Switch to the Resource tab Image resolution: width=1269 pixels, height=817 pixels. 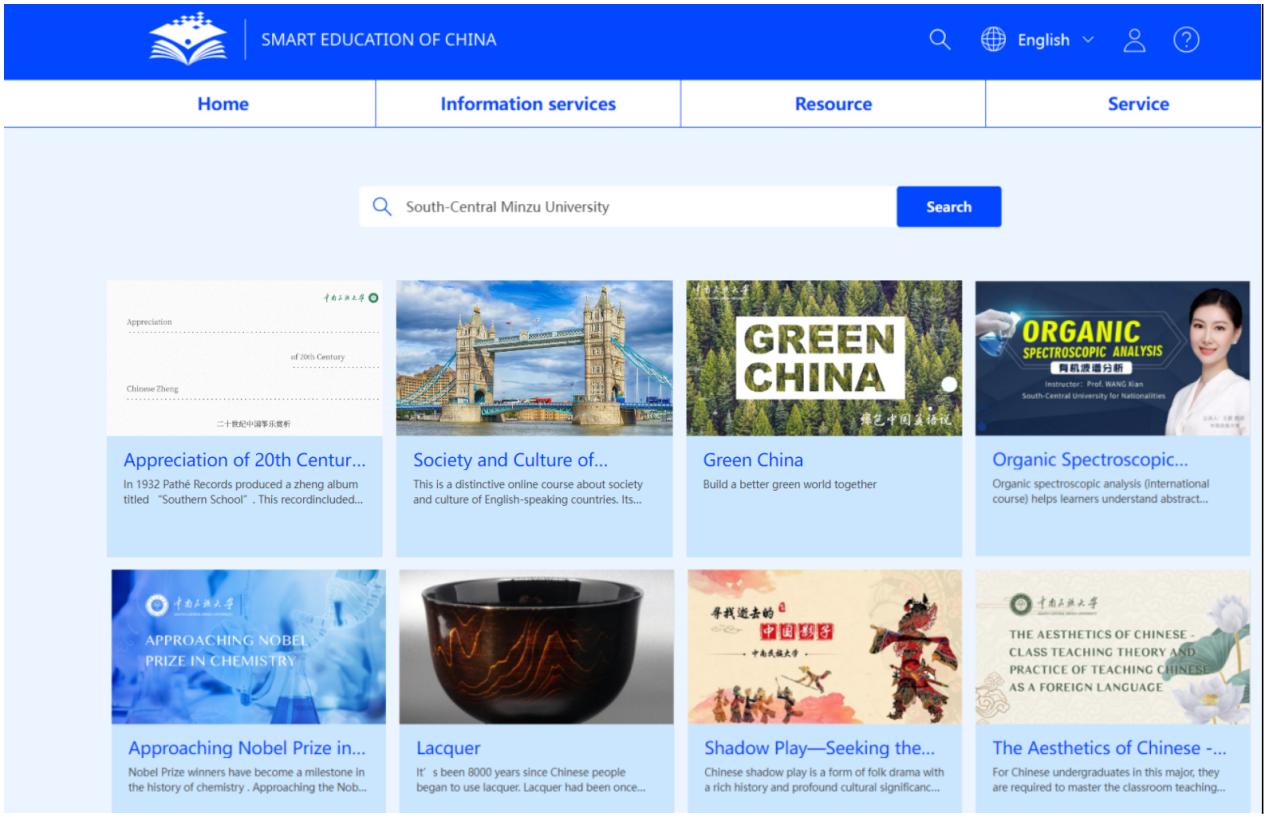pos(833,104)
